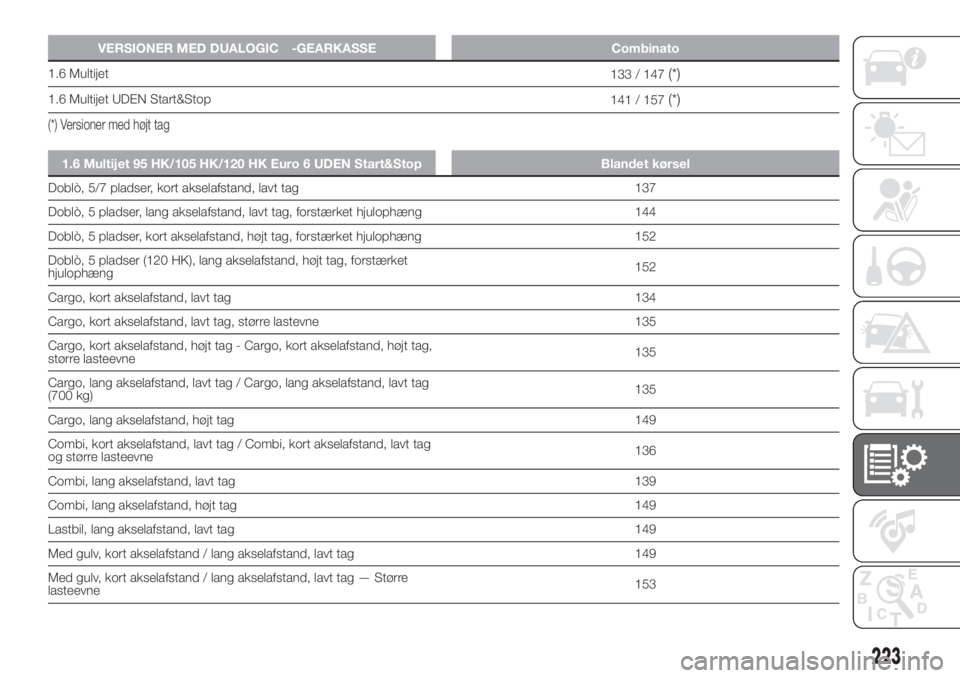Click the page number 223
Viewport: 960px width, 678px height.
(885, 656)
